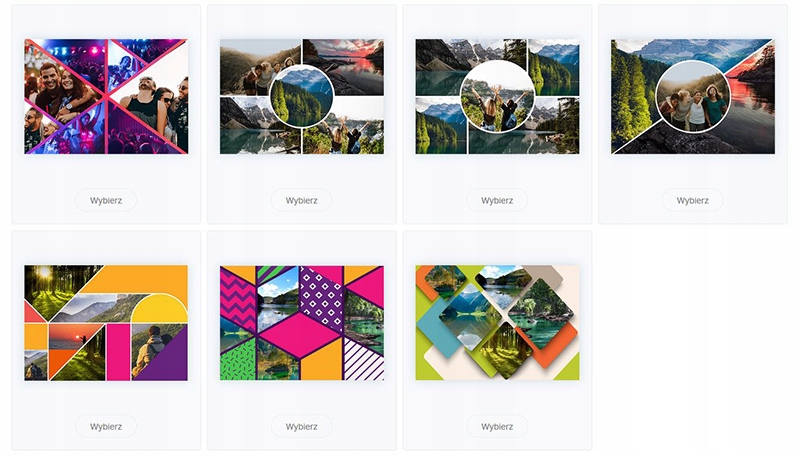This screenshot has height=459, width=800.
Task: Click Wybierz under the diamond tiles template
Action: point(497,426)
